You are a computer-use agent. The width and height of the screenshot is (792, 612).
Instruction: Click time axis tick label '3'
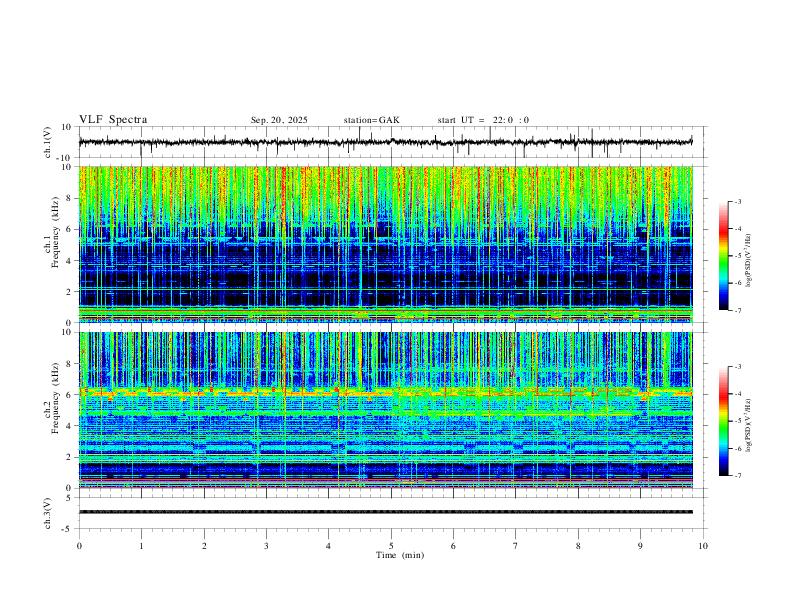[x=266, y=546]
